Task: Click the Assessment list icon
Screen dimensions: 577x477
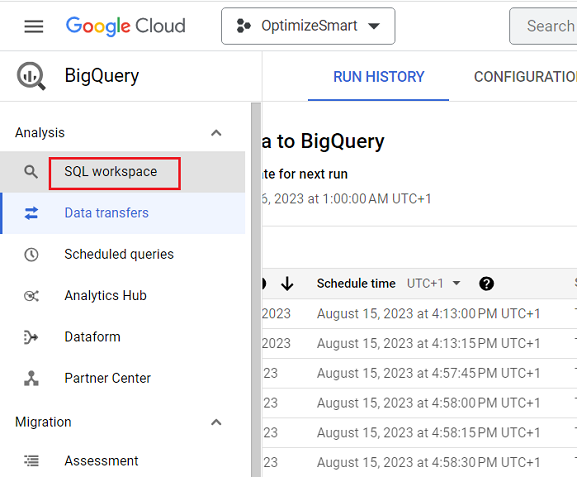Action: tap(31, 461)
